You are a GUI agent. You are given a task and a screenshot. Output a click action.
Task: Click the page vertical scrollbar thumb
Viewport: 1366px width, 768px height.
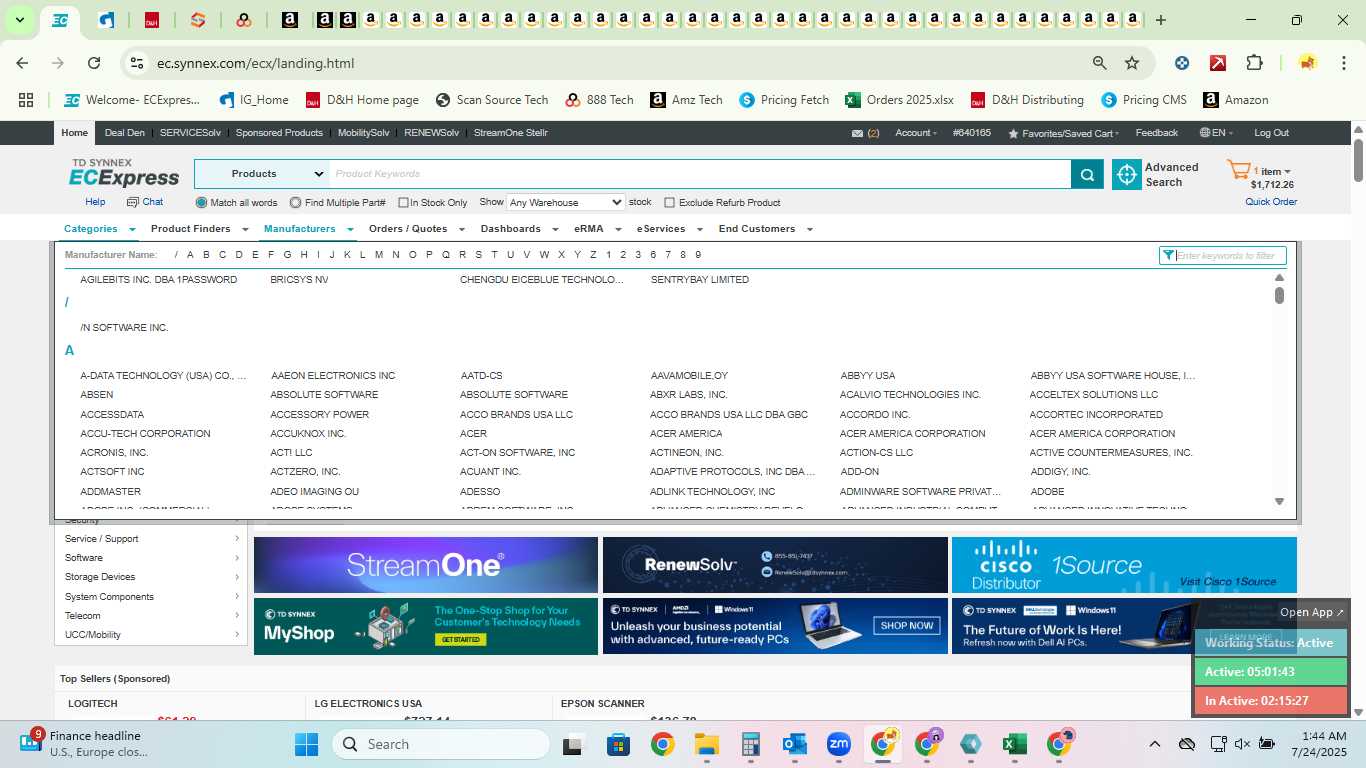pos(1359,160)
